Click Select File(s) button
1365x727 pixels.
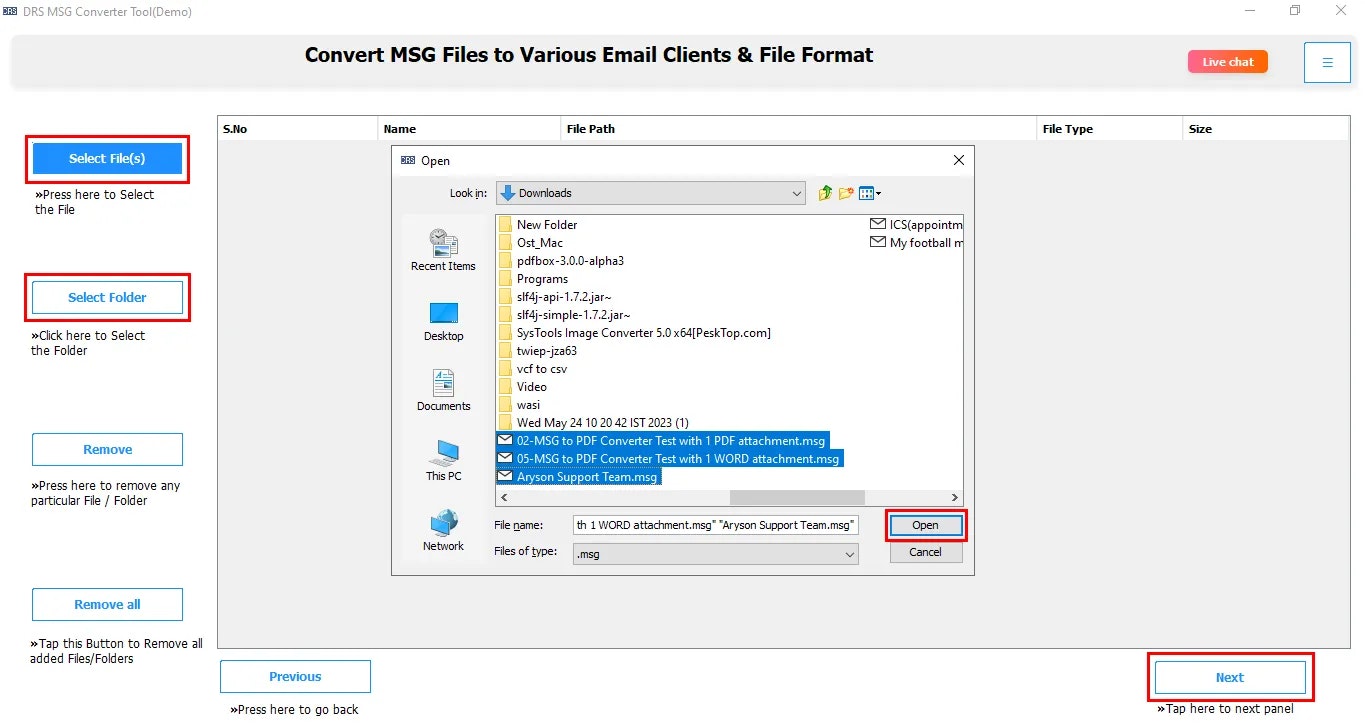(x=107, y=159)
